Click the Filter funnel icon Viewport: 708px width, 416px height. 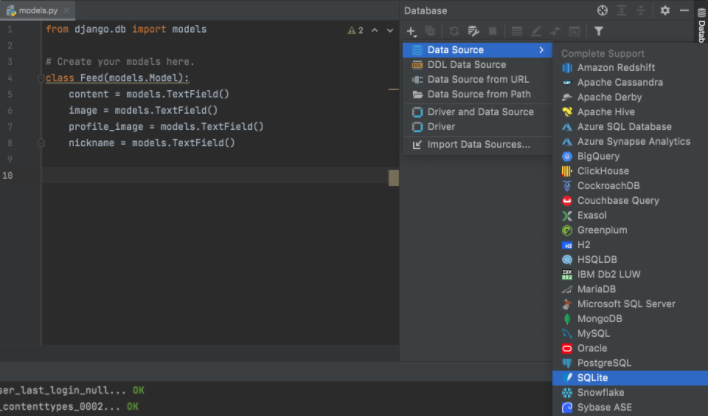pos(598,31)
